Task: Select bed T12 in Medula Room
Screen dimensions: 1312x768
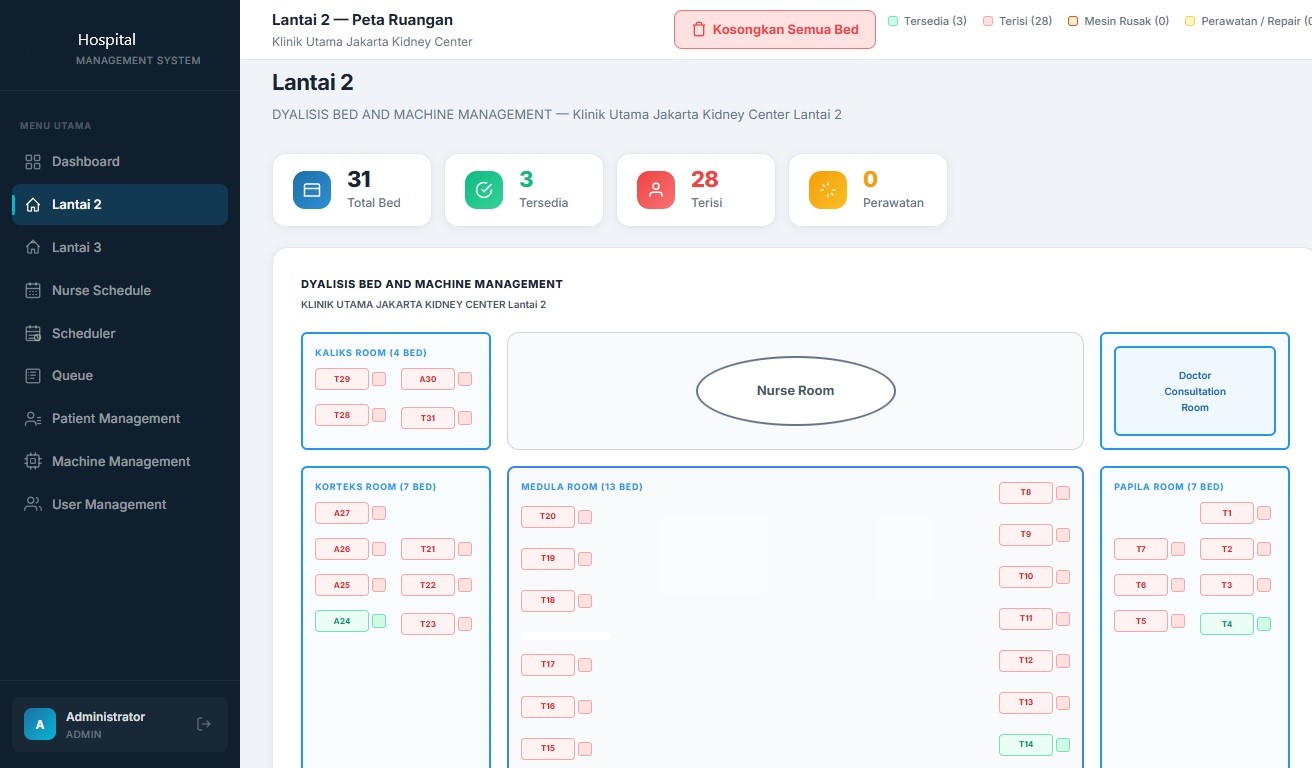Action: click(x=1026, y=661)
